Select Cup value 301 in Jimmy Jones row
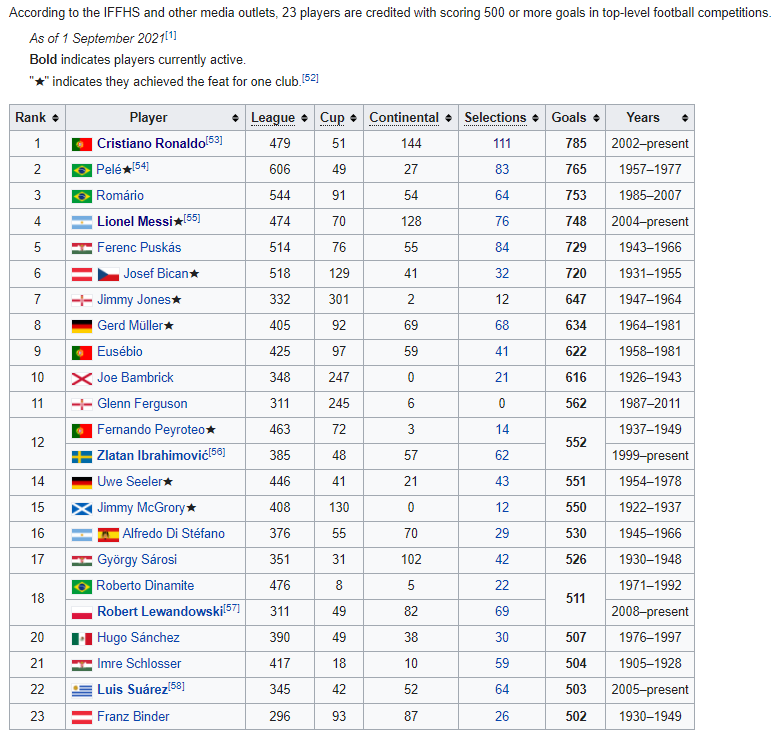The image size is (779, 742). (339, 300)
